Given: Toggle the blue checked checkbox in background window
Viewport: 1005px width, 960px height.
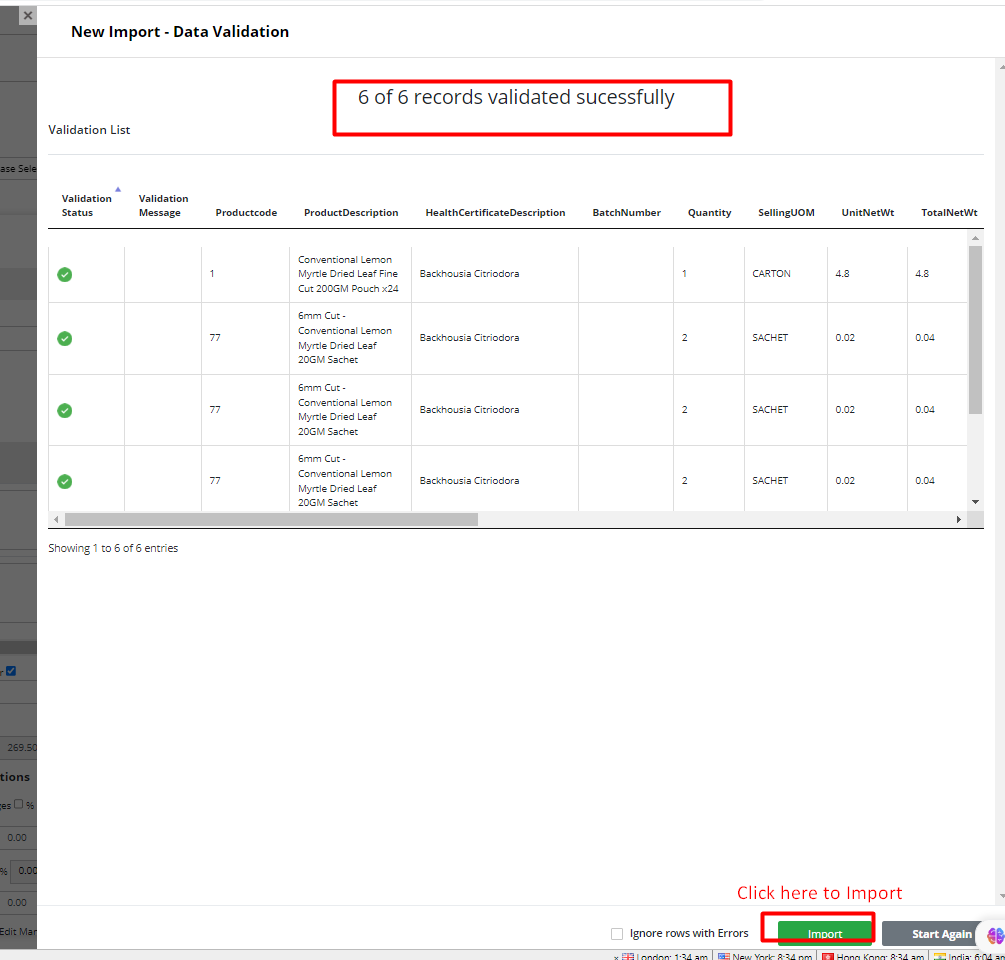Looking at the screenshot, I should point(11,671).
